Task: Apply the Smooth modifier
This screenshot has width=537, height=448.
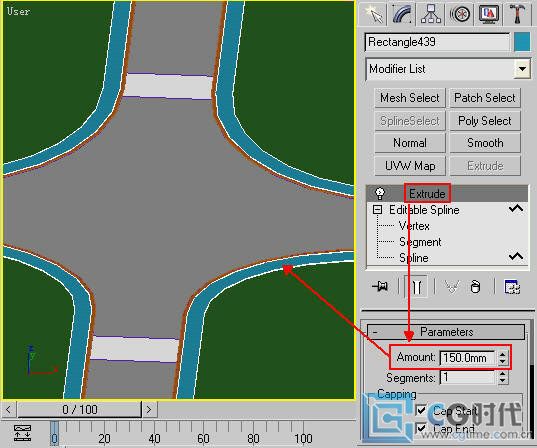Action: tap(485, 143)
